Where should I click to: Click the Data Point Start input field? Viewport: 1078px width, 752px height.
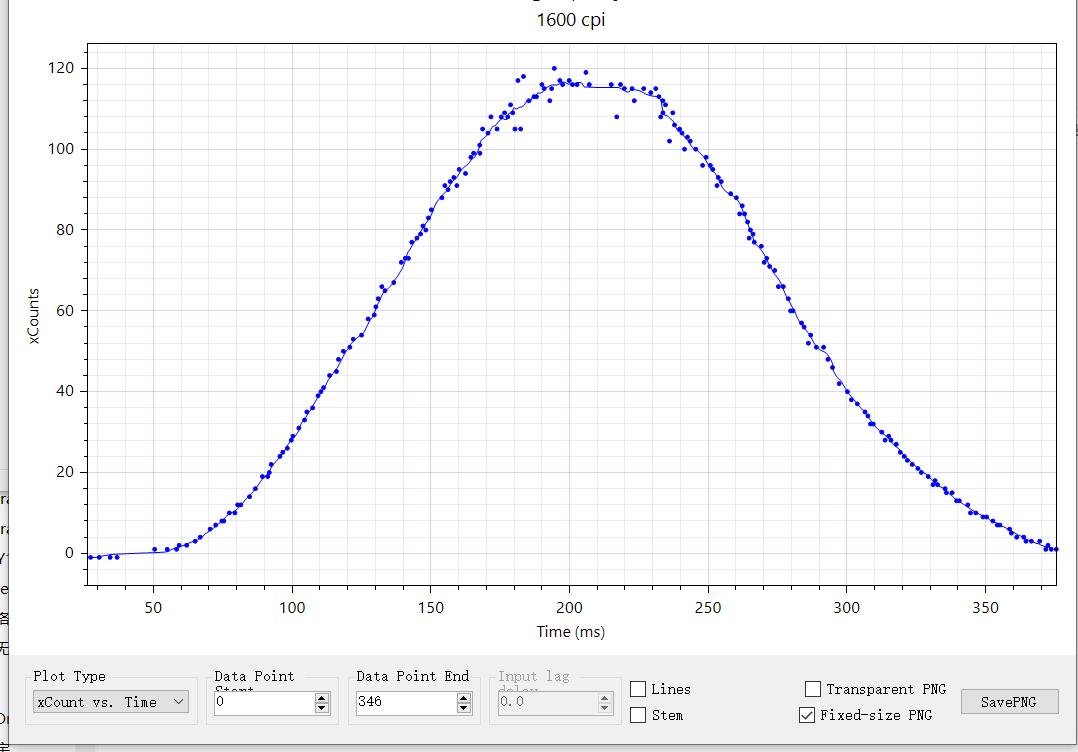tap(264, 703)
